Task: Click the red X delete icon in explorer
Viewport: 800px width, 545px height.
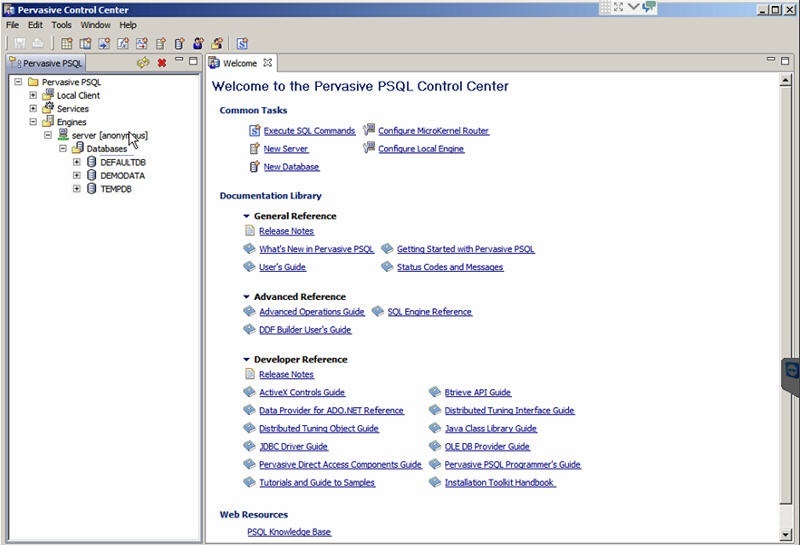Action: (162, 63)
